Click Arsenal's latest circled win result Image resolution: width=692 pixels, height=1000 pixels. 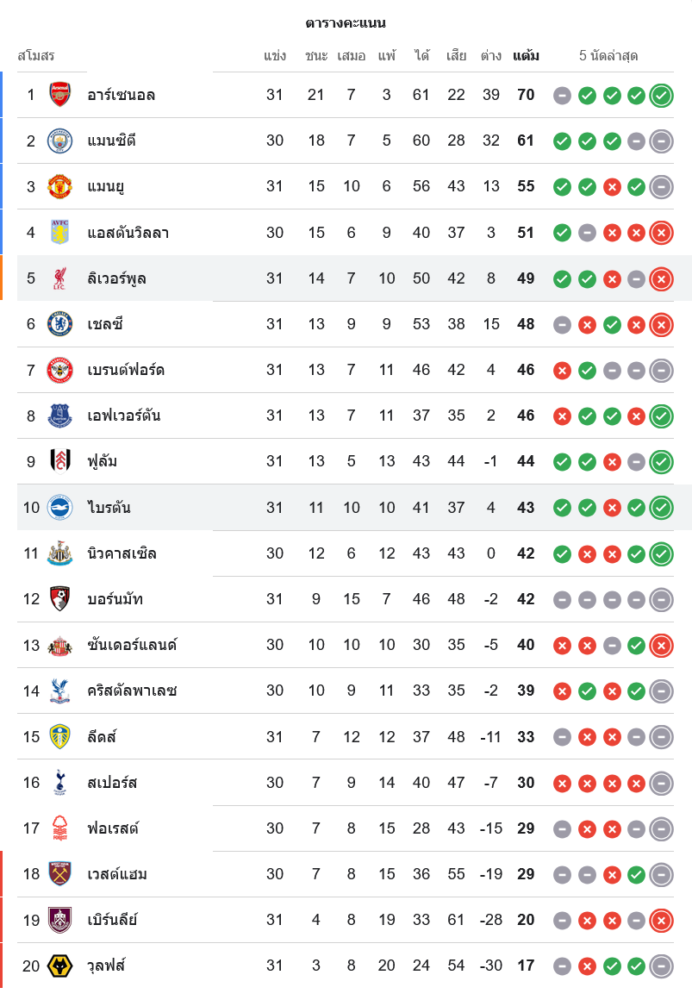pyautogui.click(x=661, y=96)
